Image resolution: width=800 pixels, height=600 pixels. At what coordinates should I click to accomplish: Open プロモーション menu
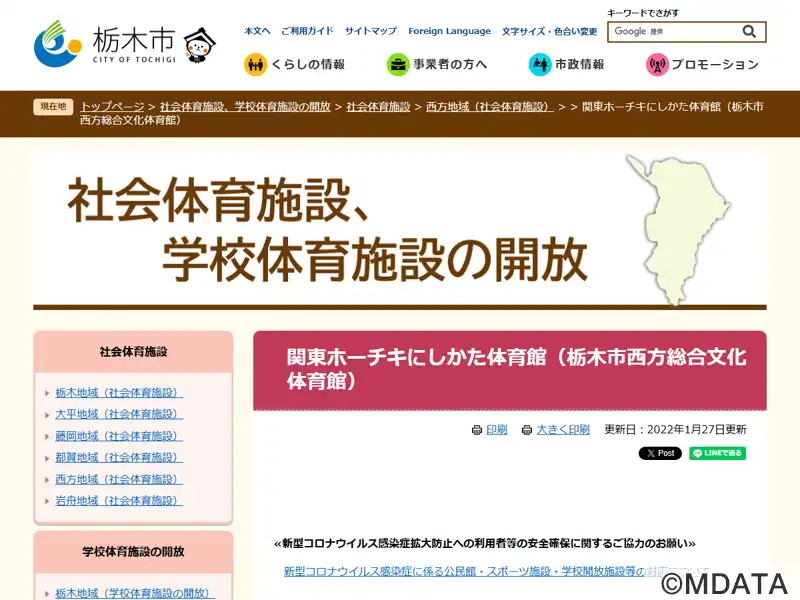click(703, 64)
